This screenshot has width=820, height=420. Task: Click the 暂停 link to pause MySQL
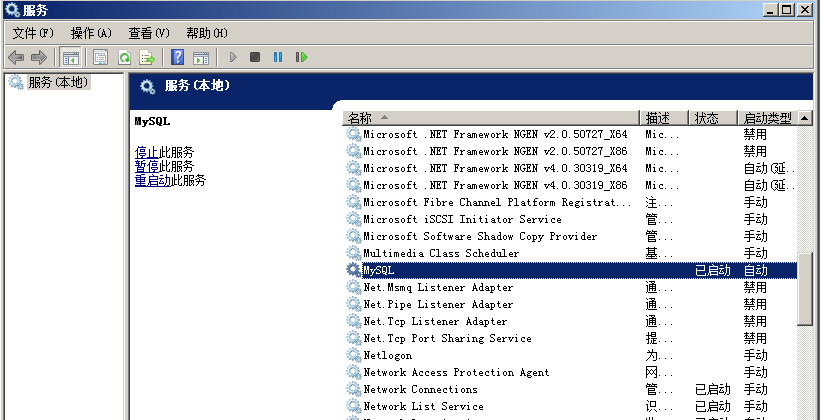(x=147, y=167)
